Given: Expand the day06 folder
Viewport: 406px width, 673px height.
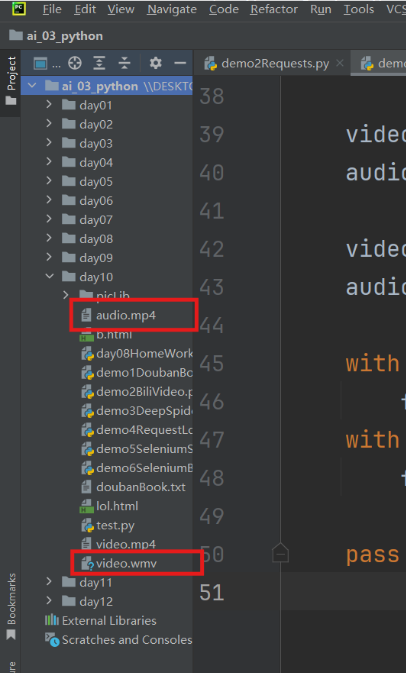Looking at the screenshot, I should click(49, 200).
